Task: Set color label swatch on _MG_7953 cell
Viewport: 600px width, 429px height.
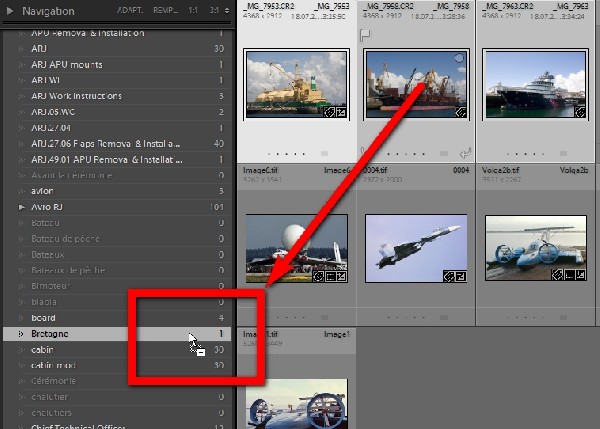Action: [x=324, y=154]
